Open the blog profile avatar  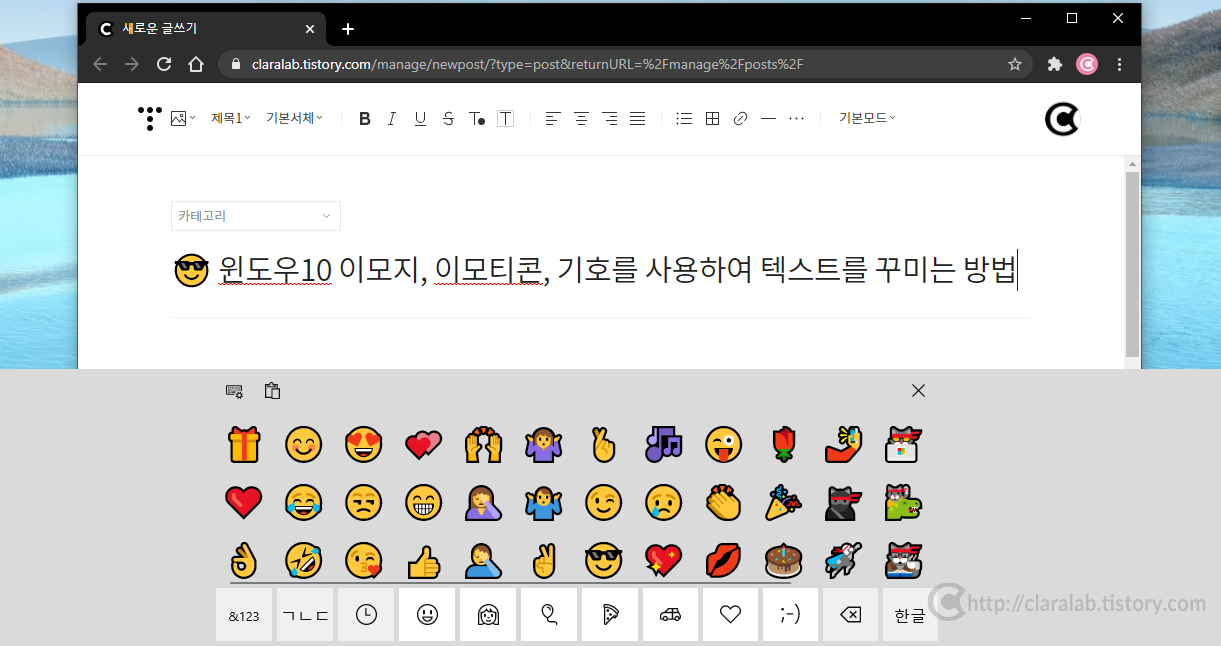click(x=1062, y=120)
